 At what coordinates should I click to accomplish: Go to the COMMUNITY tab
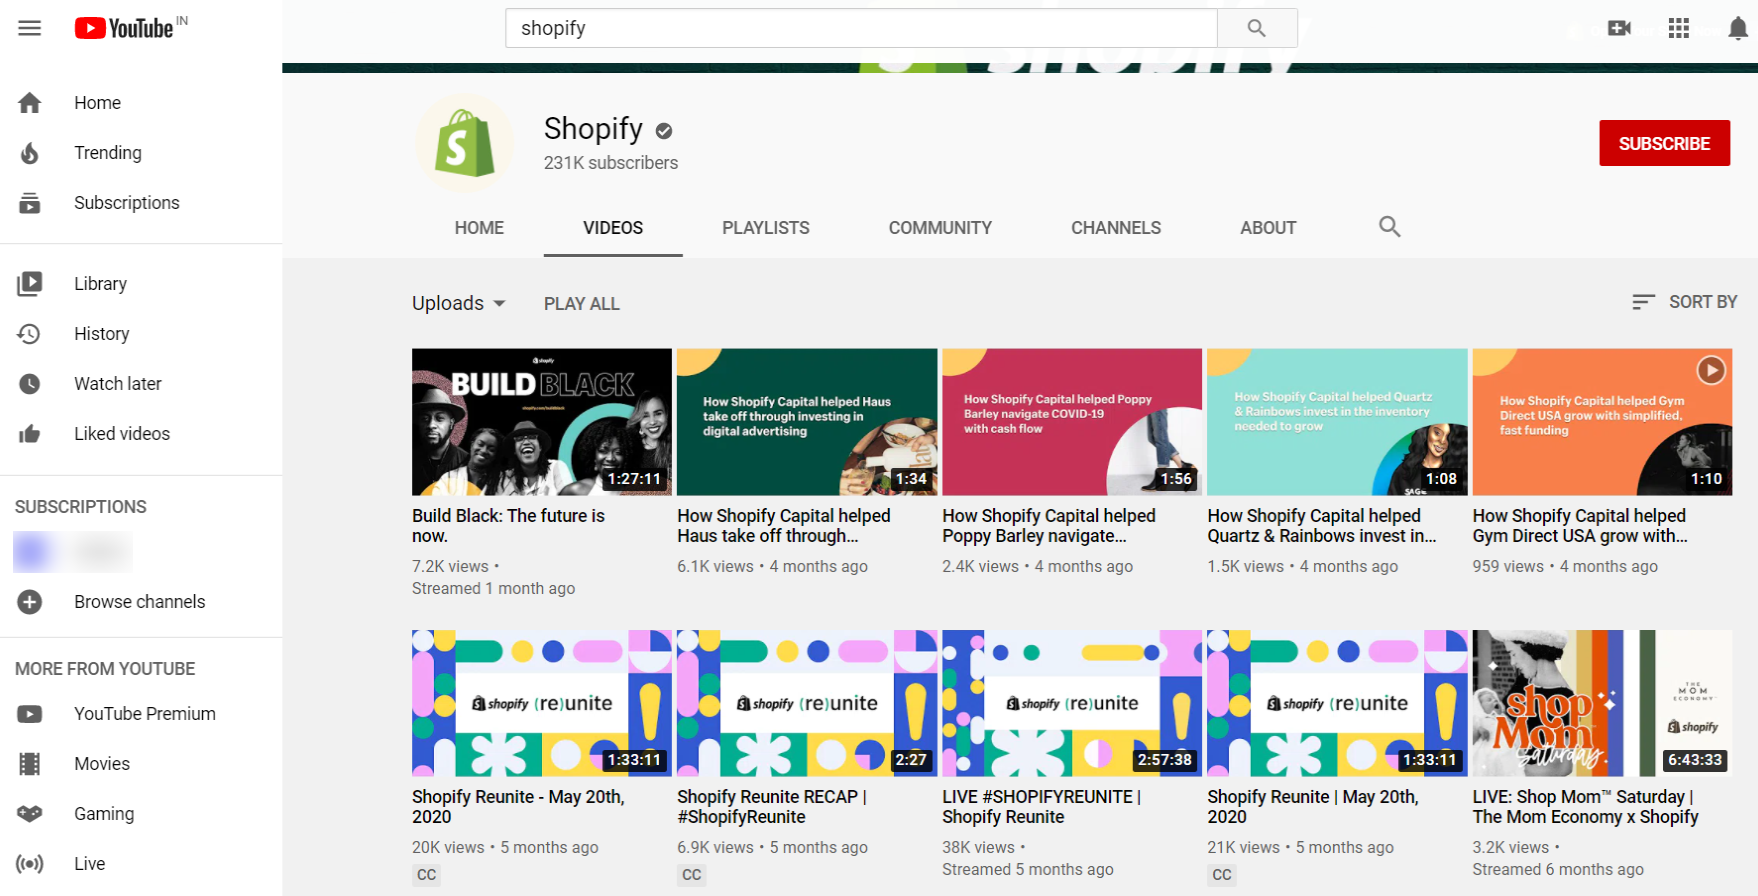coord(940,228)
